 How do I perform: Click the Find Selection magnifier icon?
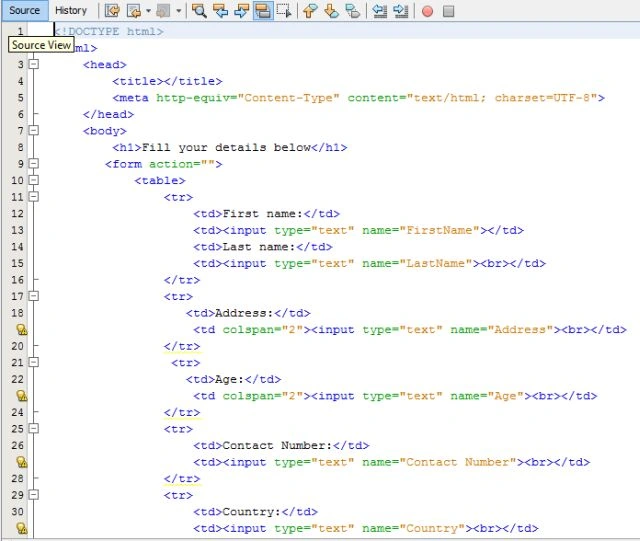199,11
